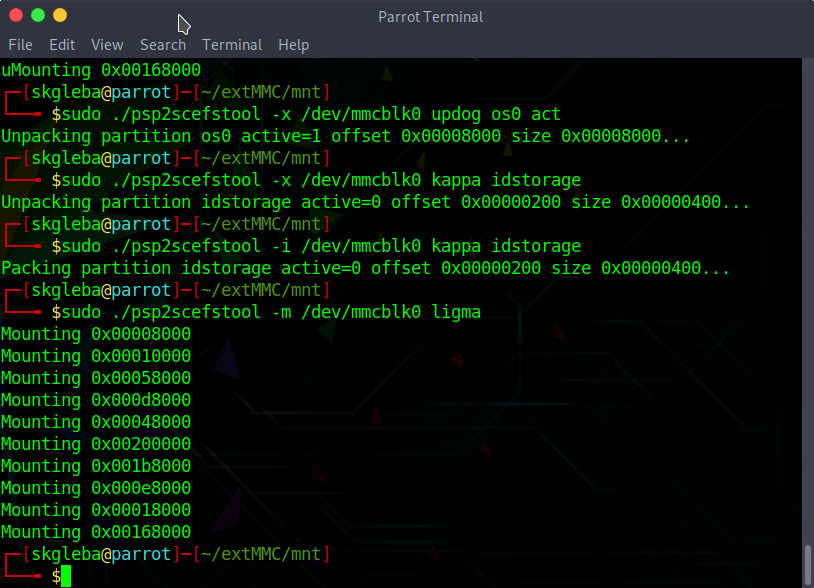This screenshot has height=588, width=814.
Task: Close window with the red button
Action: pyautogui.click(x=16, y=15)
